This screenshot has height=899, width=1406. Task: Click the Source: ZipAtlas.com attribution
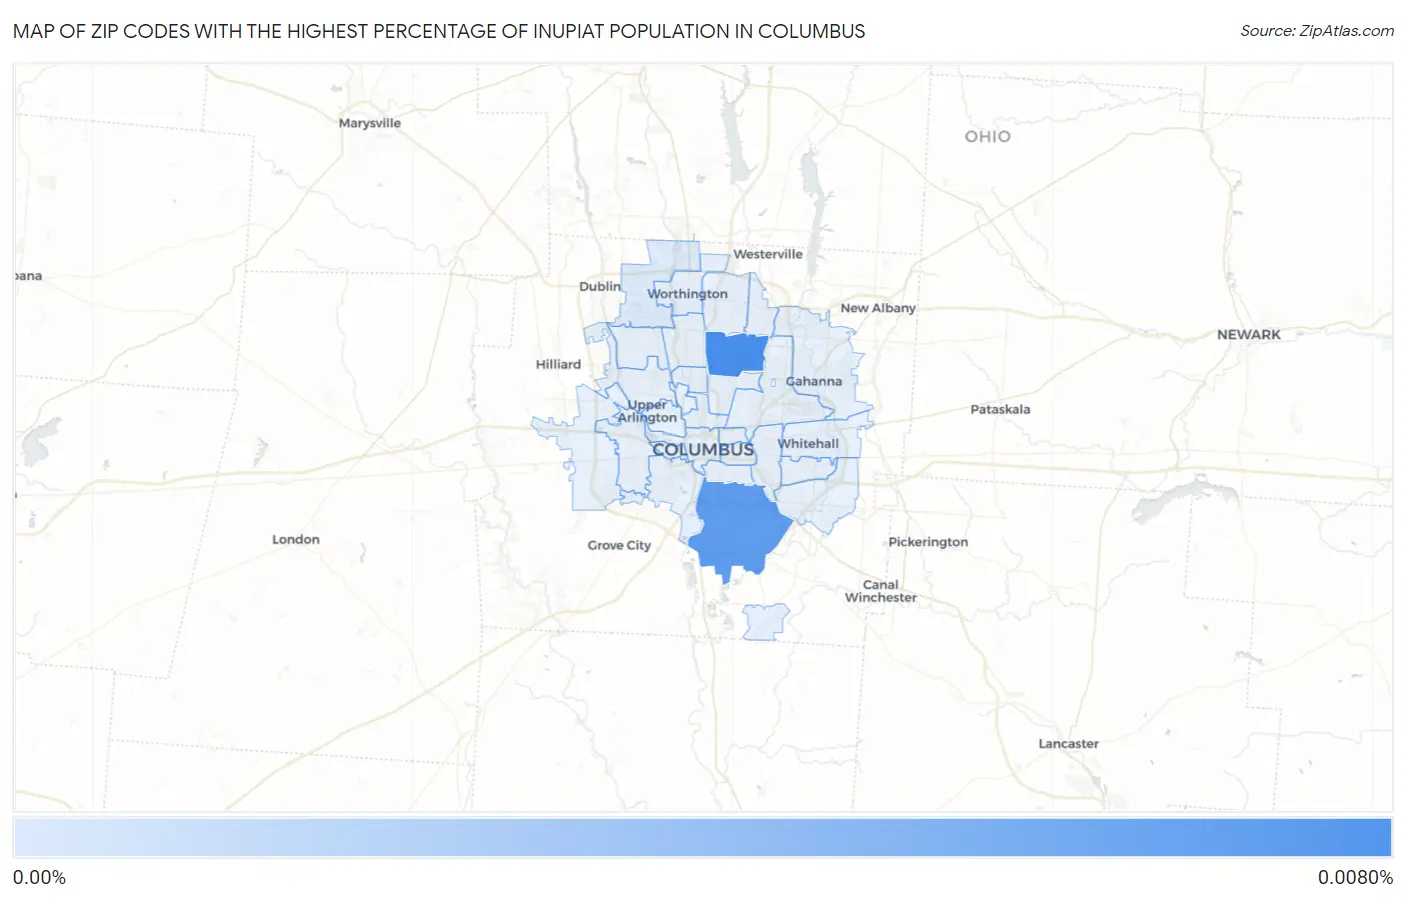tap(1317, 31)
